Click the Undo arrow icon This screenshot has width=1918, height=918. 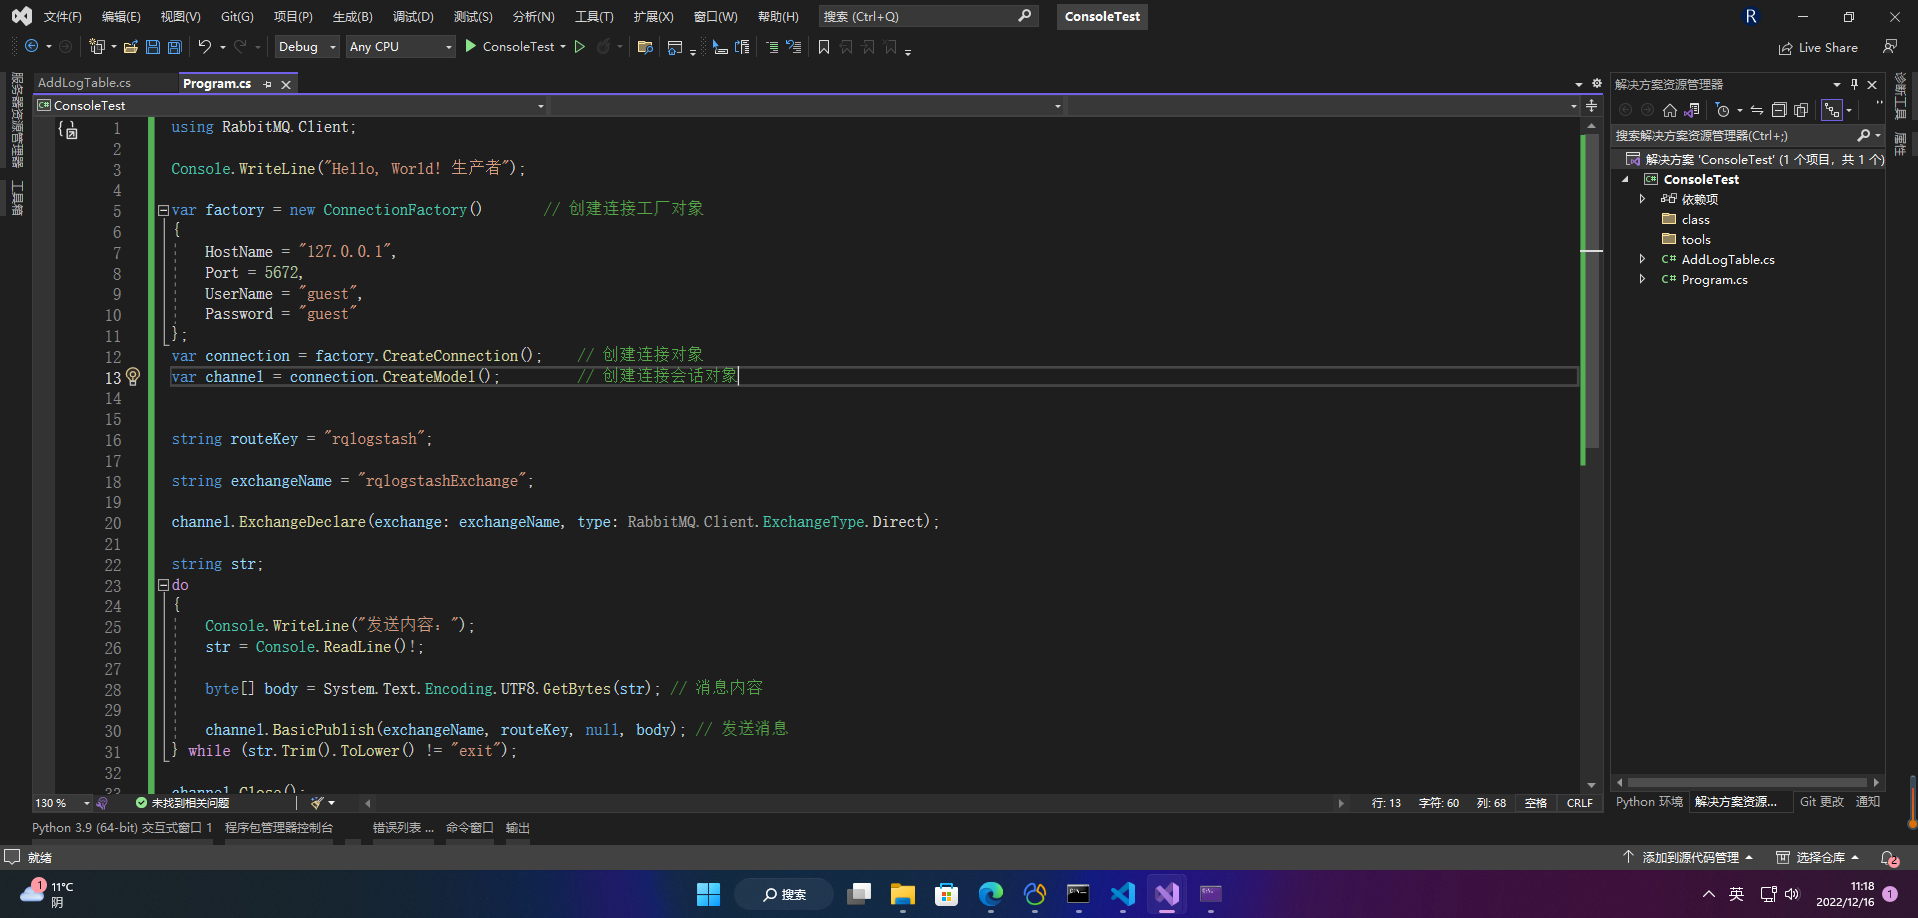pos(205,47)
